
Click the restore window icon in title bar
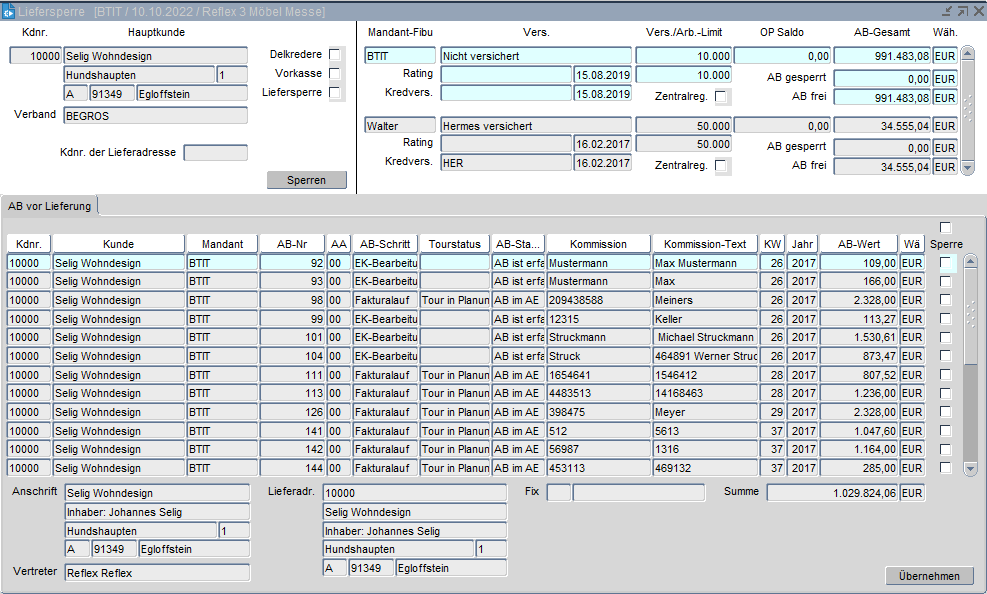962,10
